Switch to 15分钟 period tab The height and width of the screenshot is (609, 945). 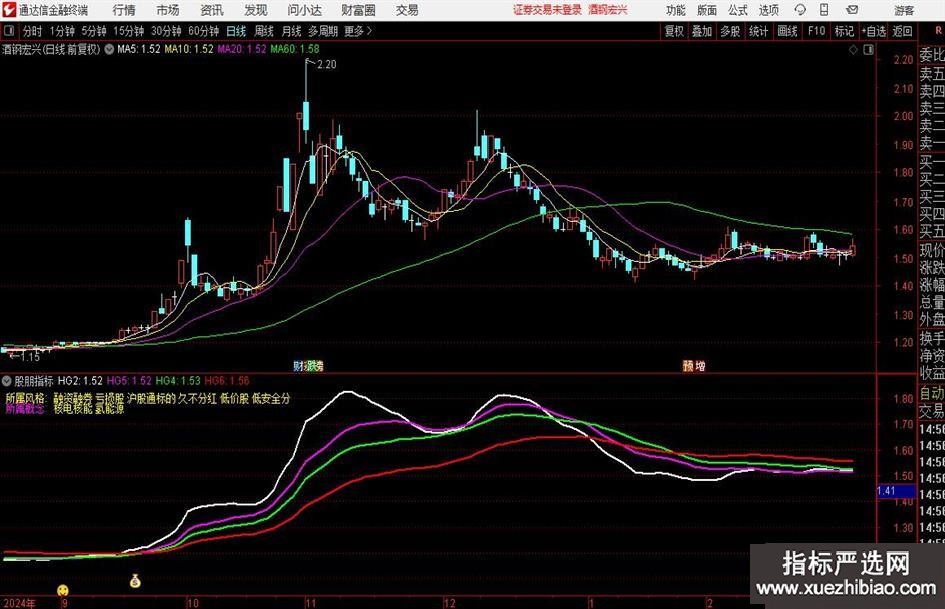(x=129, y=31)
